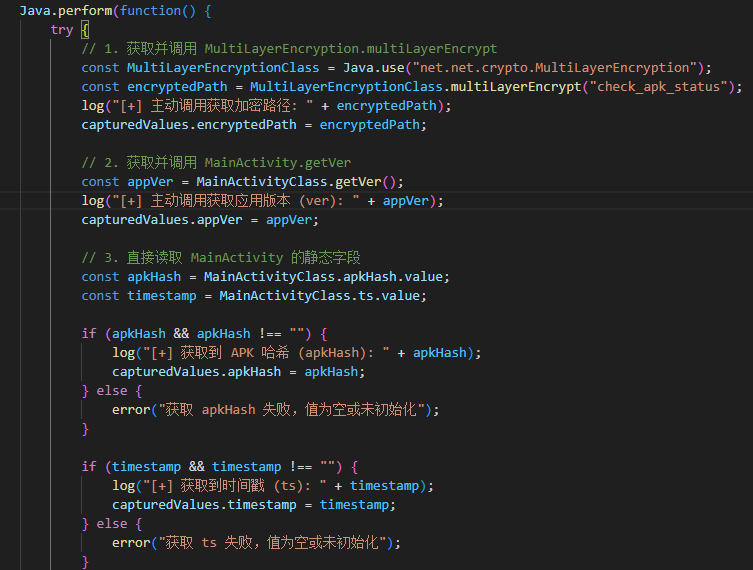The height and width of the screenshot is (570, 753).
Task: Click the log line printing APK 哈希 (apkHash)
Action: tap(297, 353)
